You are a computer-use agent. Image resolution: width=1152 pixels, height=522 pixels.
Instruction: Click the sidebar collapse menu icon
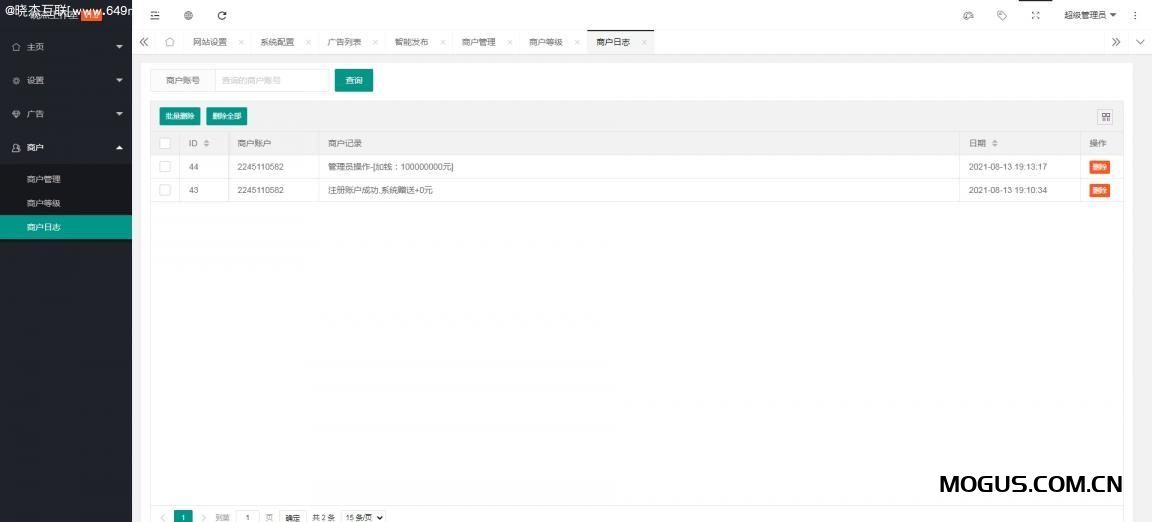[155, 15]
